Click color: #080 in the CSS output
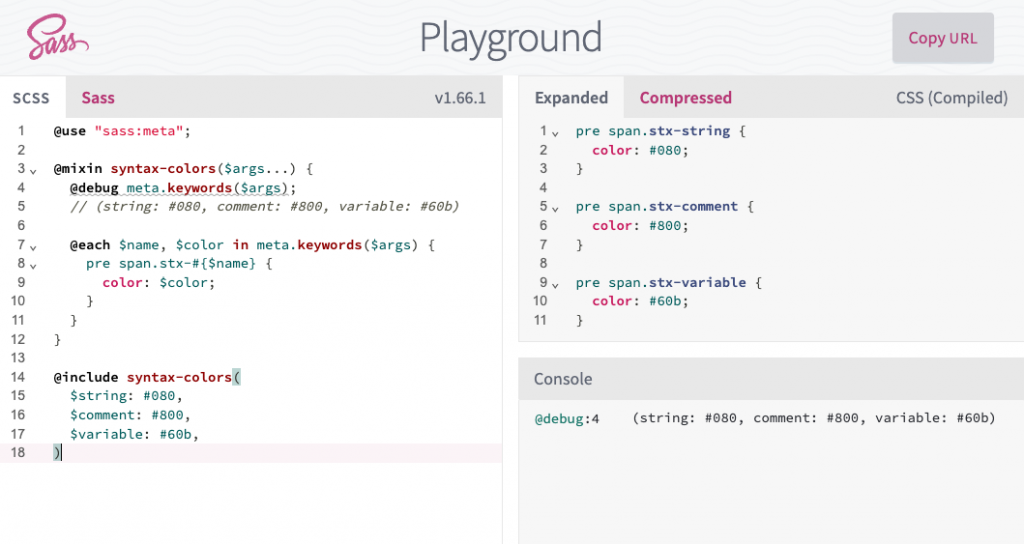The width and height of the screenshot is (1024, 544). pyautogui.click(x=640, y=150)
